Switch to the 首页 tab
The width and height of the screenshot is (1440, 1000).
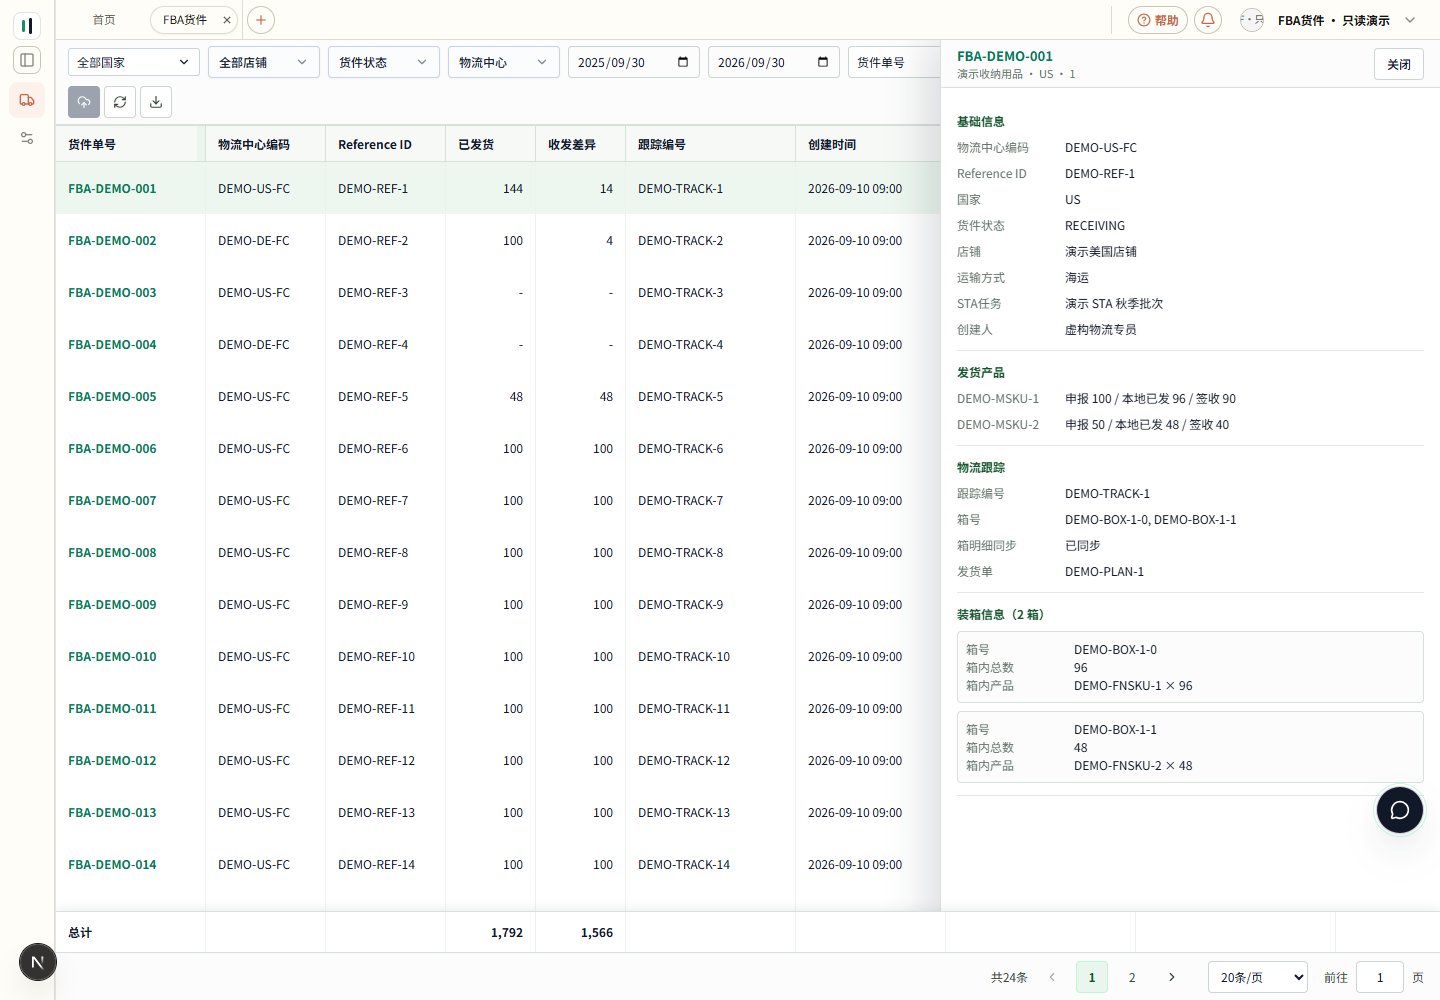[104, 20]
